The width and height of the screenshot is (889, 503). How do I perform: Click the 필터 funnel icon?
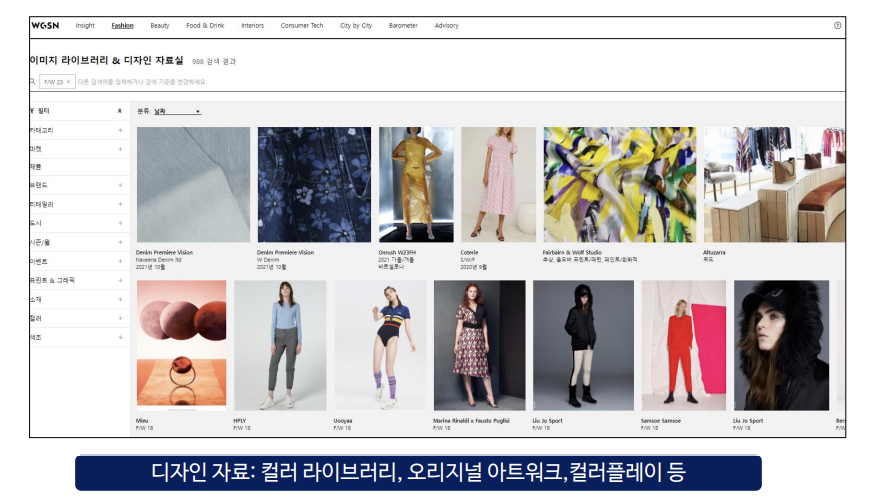(32, 111)
